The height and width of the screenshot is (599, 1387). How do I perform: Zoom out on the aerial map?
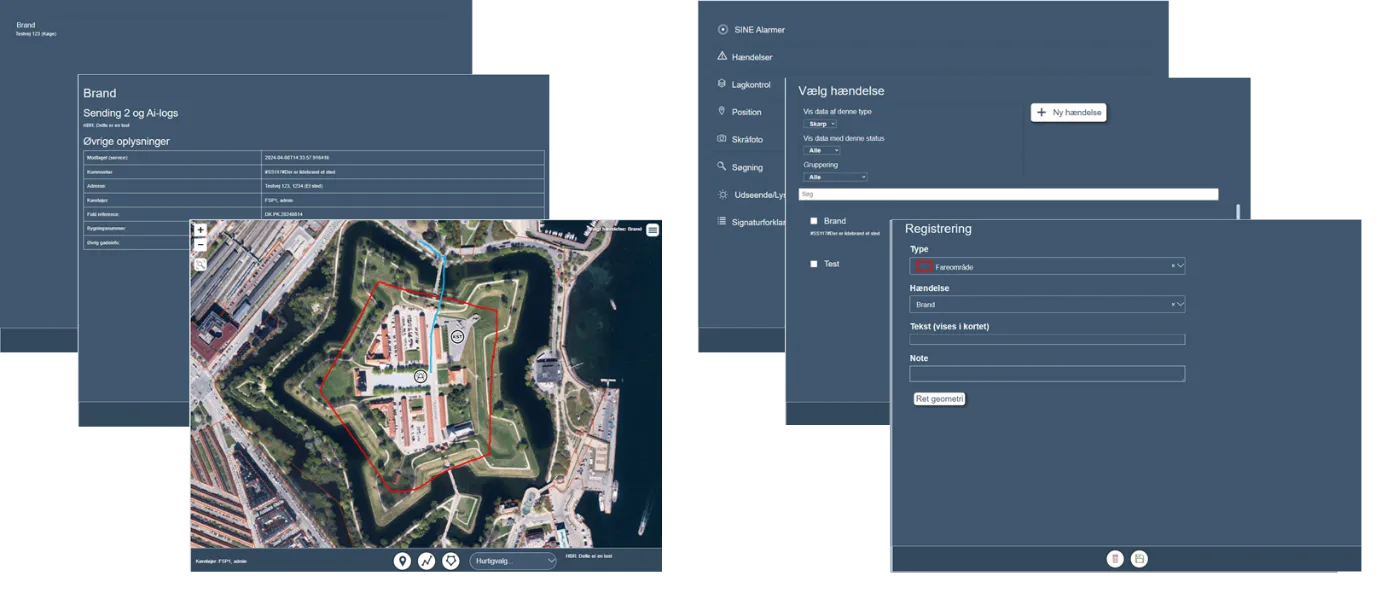coord(200,245)
